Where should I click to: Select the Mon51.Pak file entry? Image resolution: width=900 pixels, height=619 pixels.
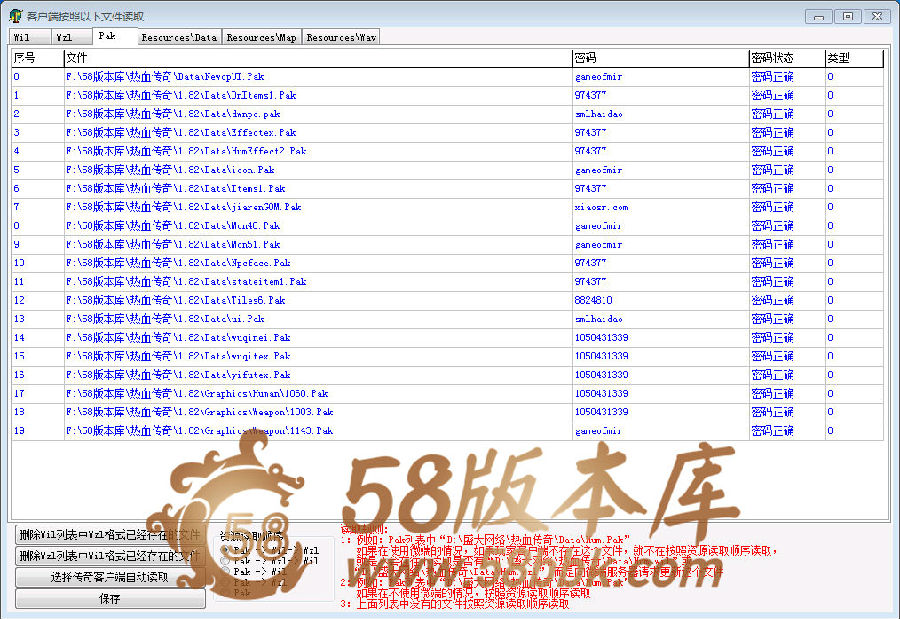point(173,244)
